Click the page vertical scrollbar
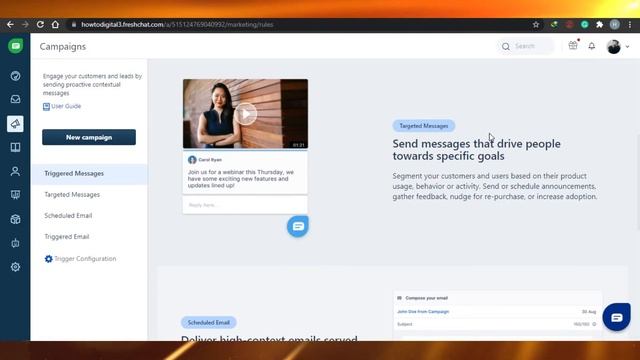640x360 pixels. point(638,182)
